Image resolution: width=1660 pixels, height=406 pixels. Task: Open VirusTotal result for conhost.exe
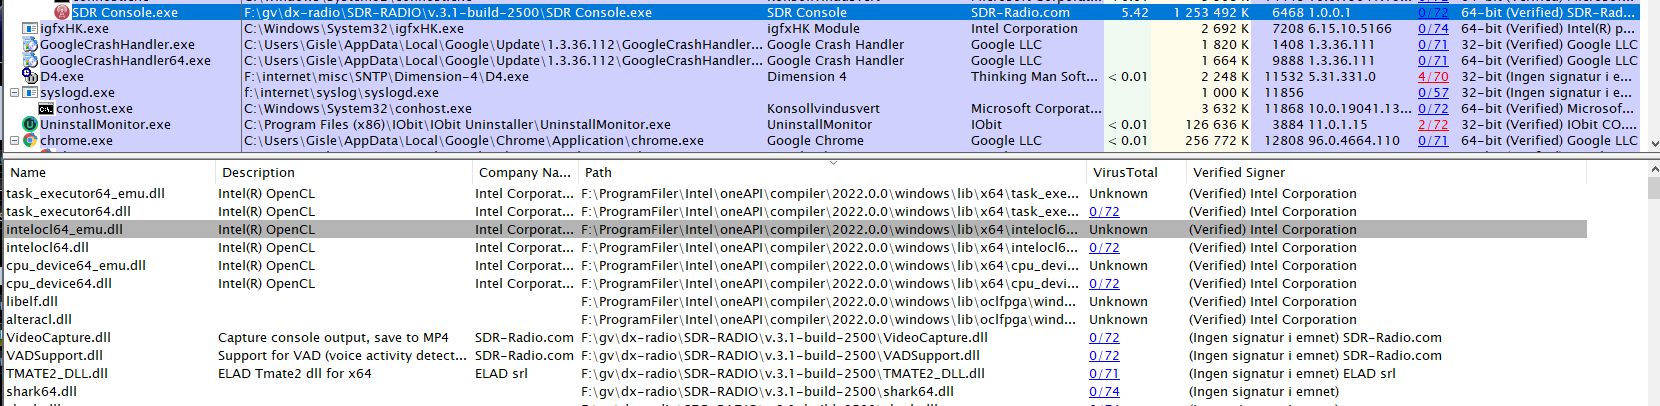(x=1433, y=109)
